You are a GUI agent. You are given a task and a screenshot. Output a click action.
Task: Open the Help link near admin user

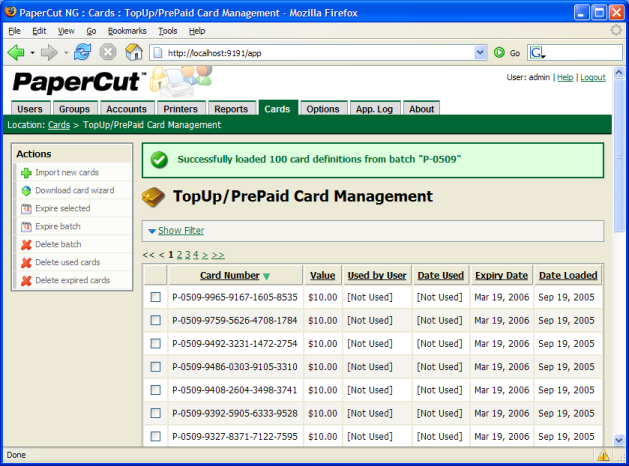565,77
